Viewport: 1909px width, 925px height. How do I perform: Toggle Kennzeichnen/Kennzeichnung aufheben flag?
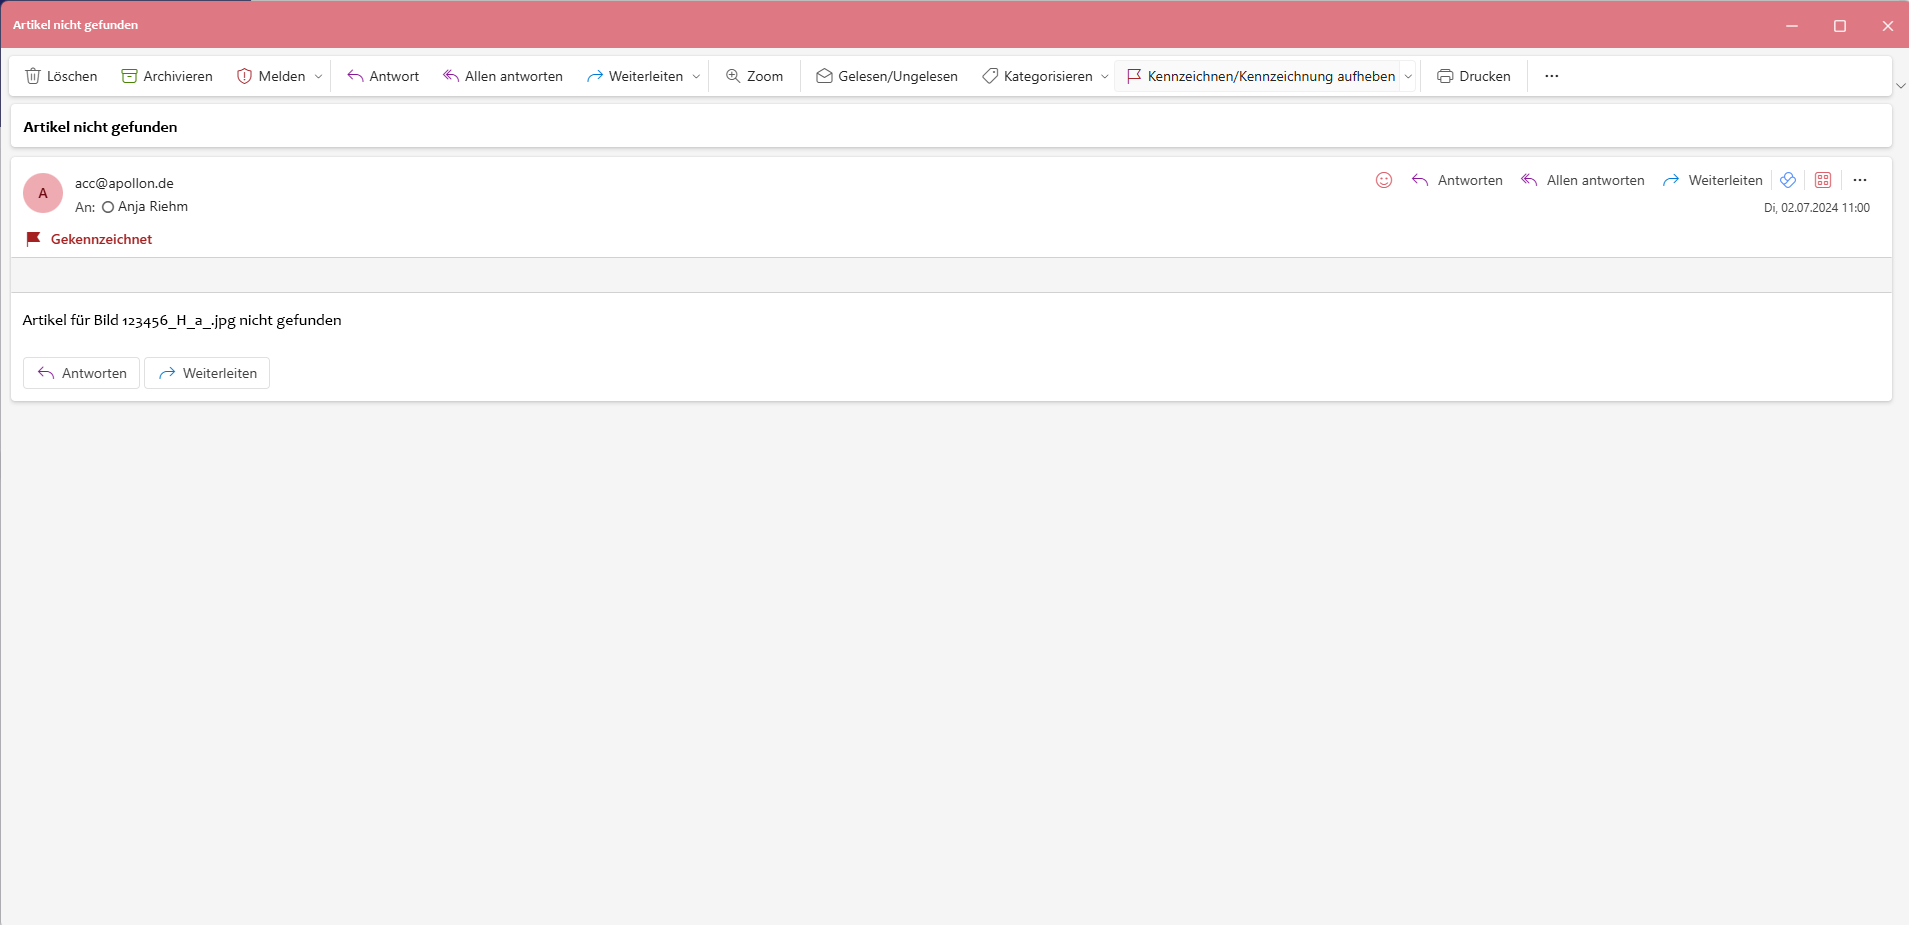(1261, 76)
